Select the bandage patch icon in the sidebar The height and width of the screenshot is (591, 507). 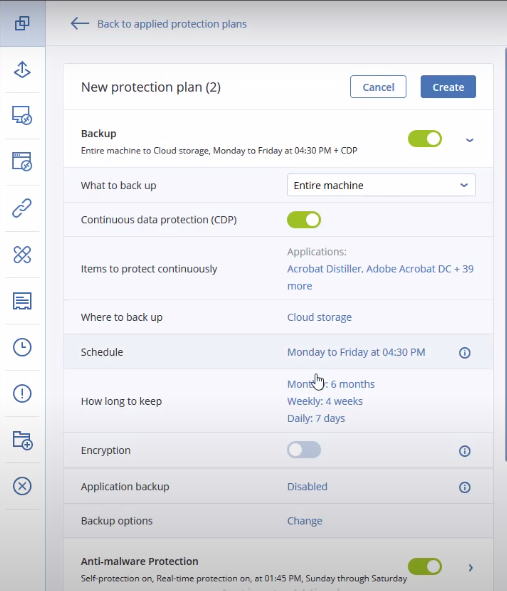click(22, 254)
